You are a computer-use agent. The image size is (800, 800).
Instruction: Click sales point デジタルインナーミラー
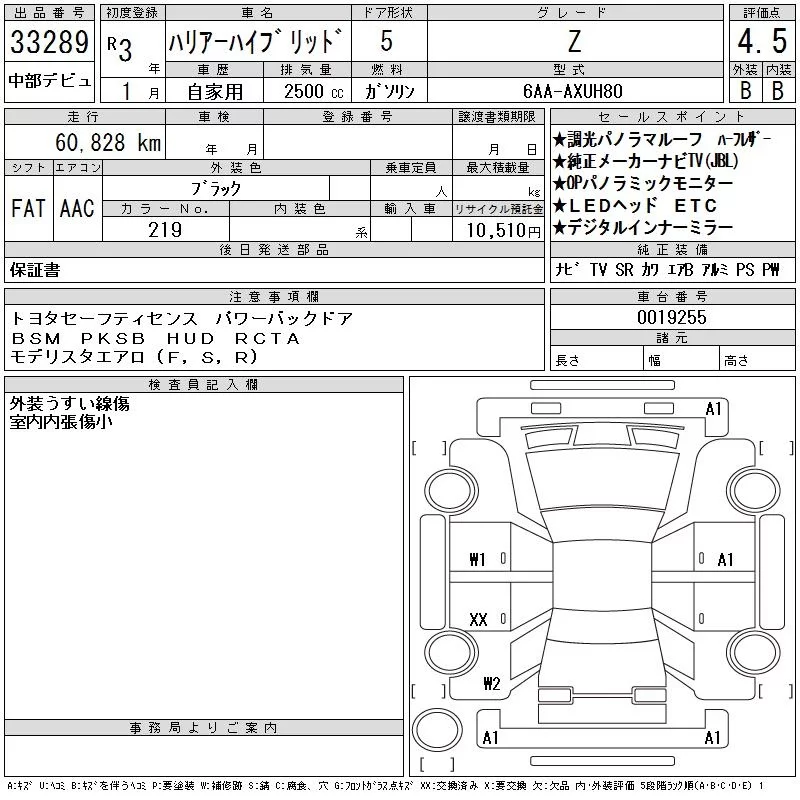(643, 227)
